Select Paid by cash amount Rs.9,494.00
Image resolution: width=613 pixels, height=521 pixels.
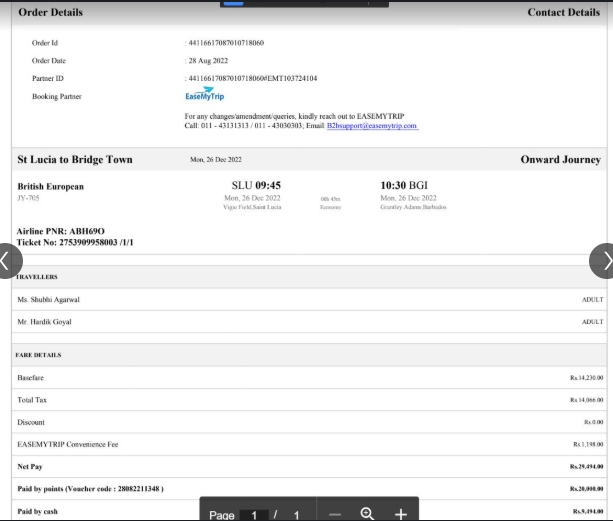click(x=588, y=512)
